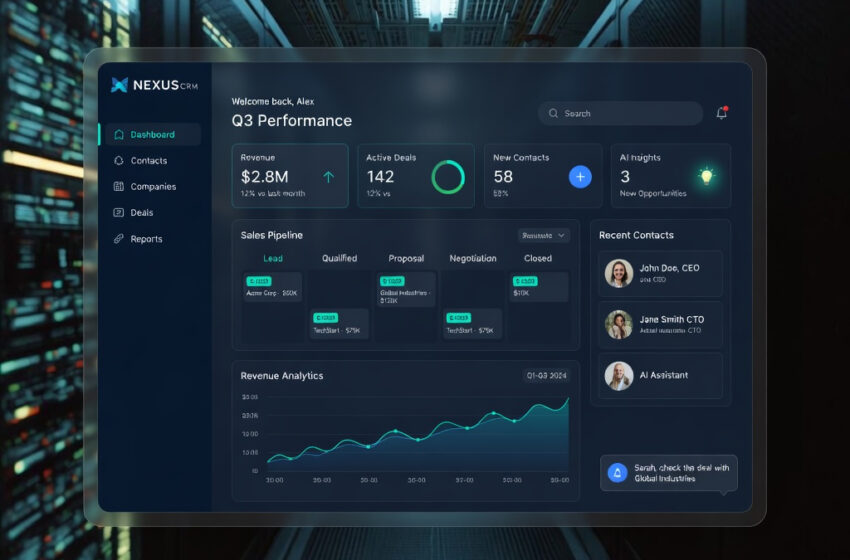This screenshot has width=850, height=560.
Task: Click the Companies building icon
Action: pyautogui.click(x=119, y=186)
